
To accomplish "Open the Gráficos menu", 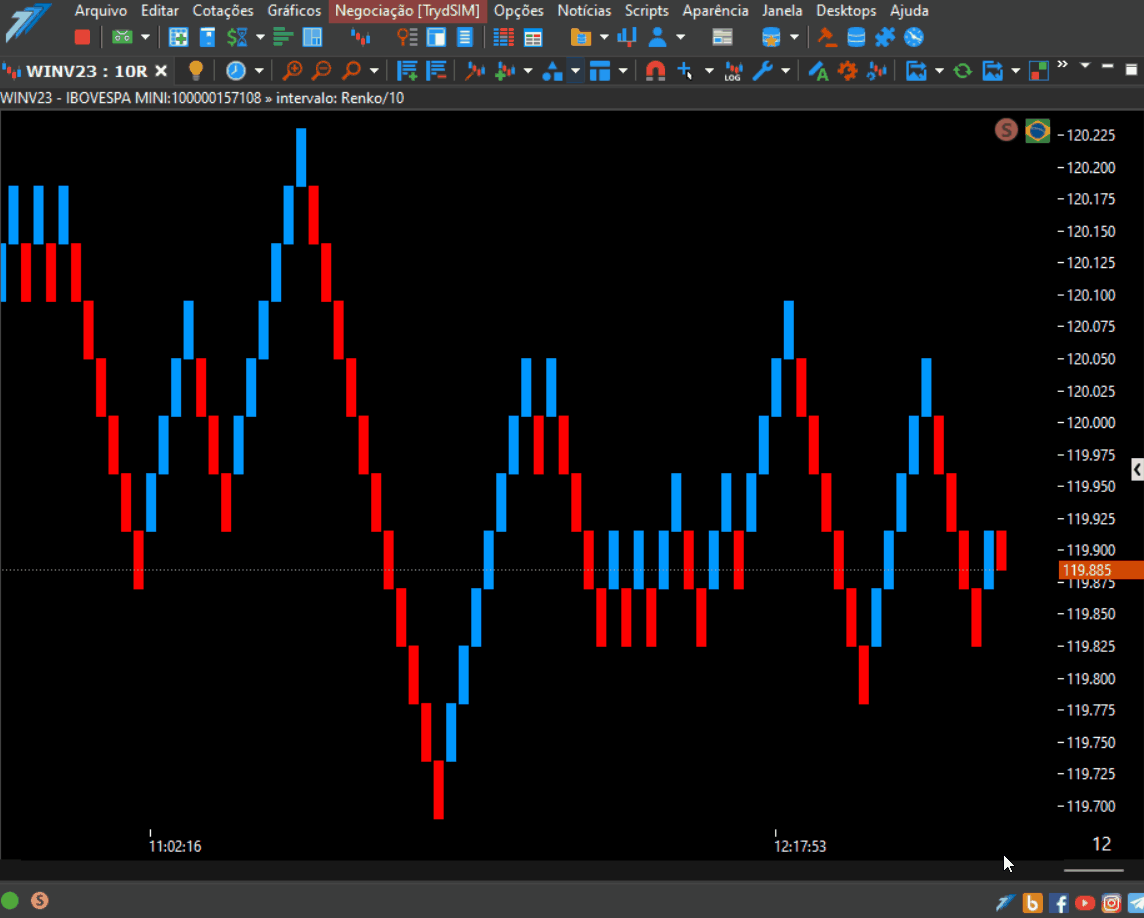I will tap(294, 11).
